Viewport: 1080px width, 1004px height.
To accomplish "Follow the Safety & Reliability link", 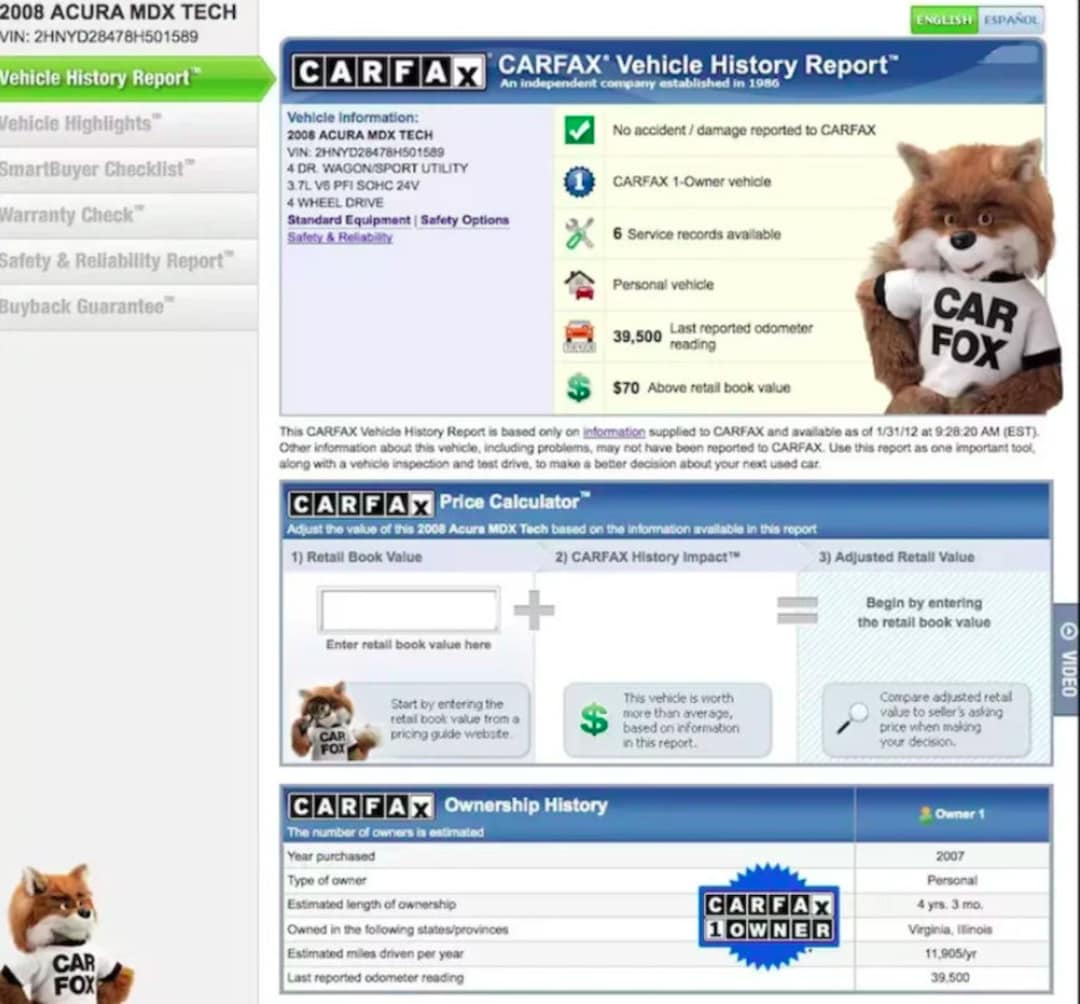I will point(340,237).
